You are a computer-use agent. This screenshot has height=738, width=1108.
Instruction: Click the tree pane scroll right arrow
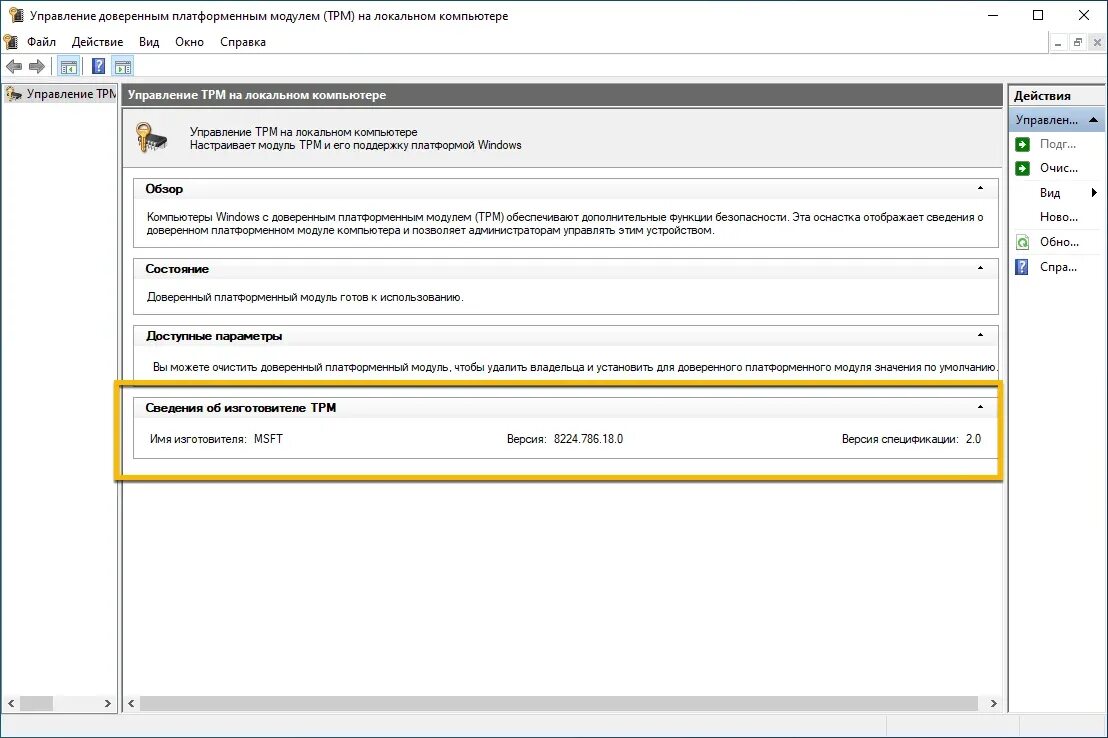coord(107,703)
